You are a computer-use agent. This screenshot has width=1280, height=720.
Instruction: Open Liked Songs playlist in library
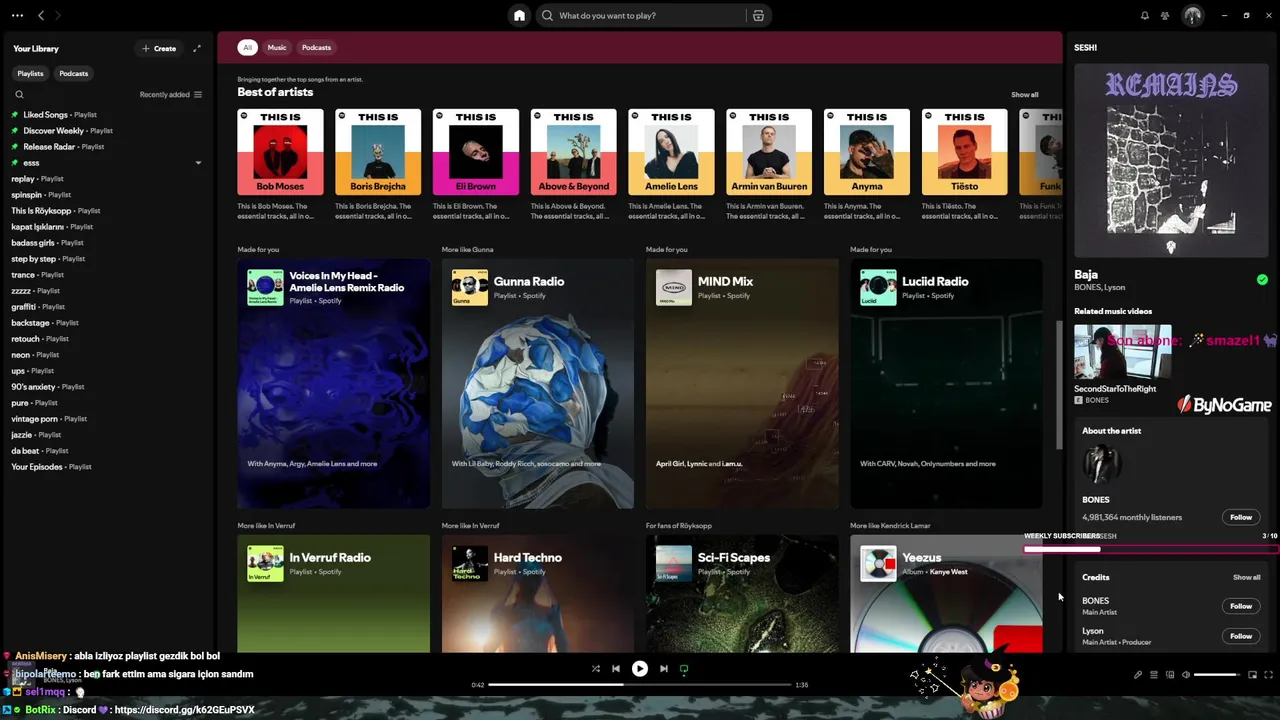coord(105,115)
